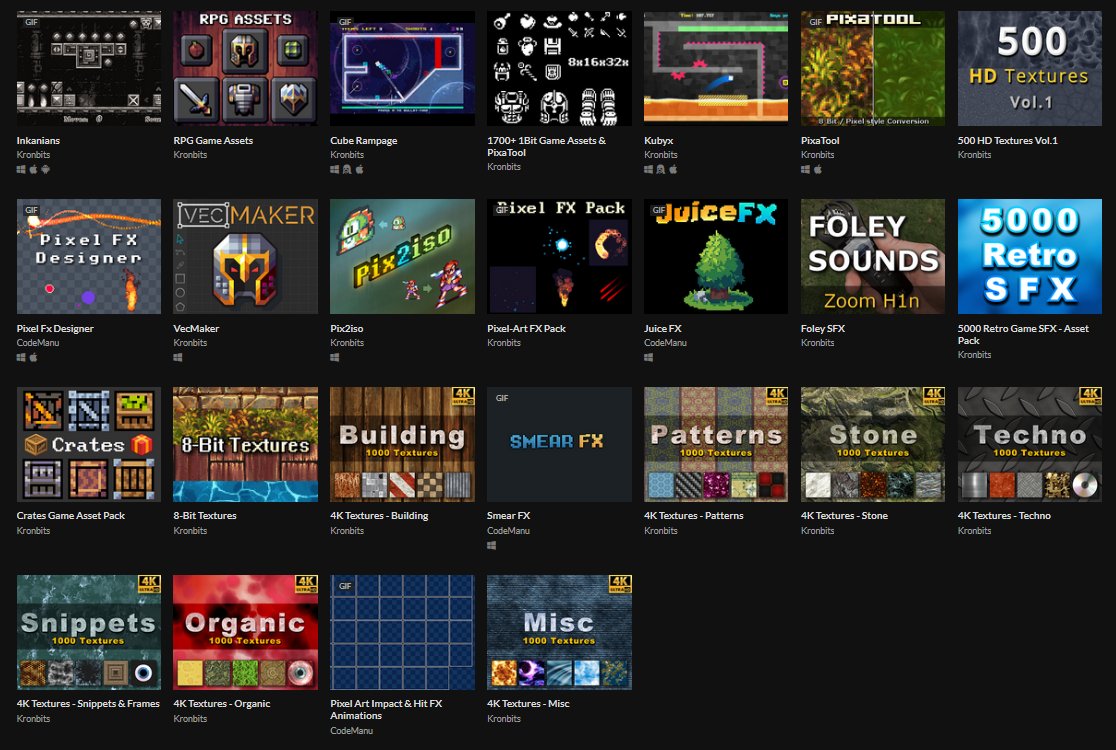Open the Crates cover image

click(x=89, y=444)
